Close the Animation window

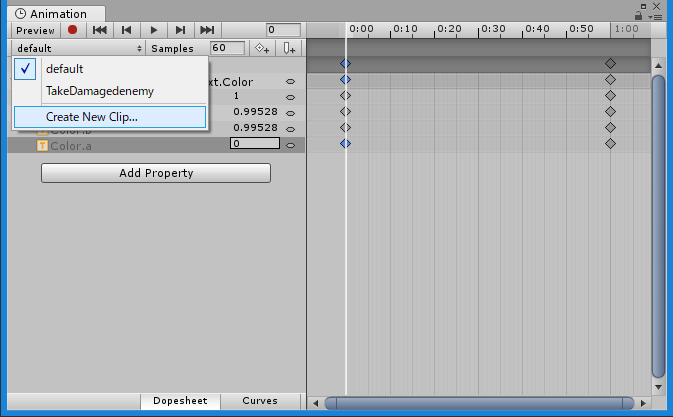pos(657,6)
